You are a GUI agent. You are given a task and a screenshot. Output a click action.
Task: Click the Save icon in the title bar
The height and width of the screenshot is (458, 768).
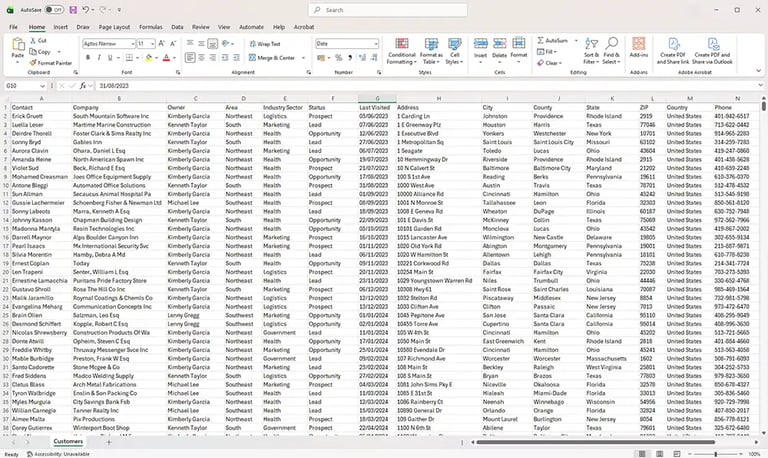click(x=73, y=10)
